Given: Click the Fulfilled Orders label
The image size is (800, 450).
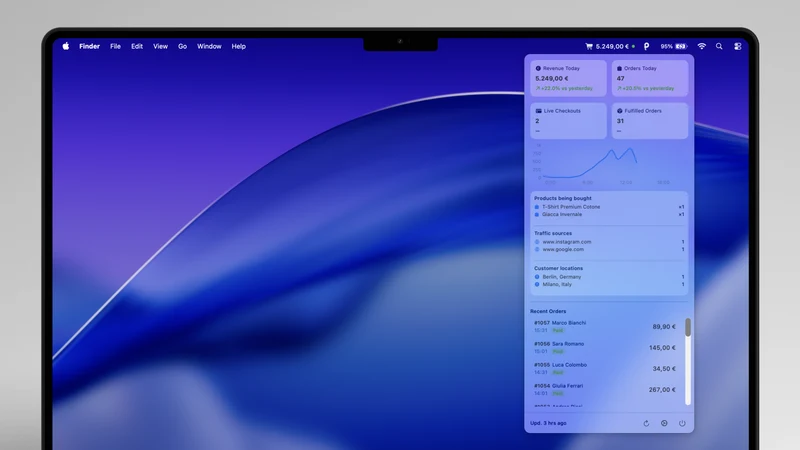Looking at the screenshot, I should pyautogui.click(x=643, y=111).
